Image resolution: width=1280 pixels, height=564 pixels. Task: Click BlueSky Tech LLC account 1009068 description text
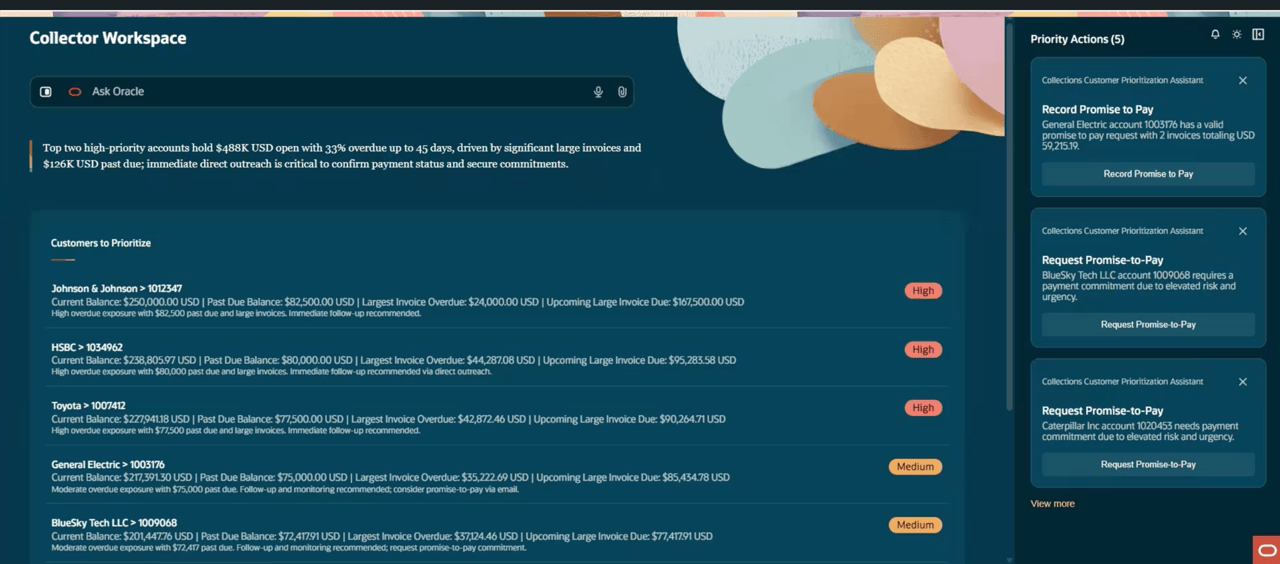point(1139,286)
